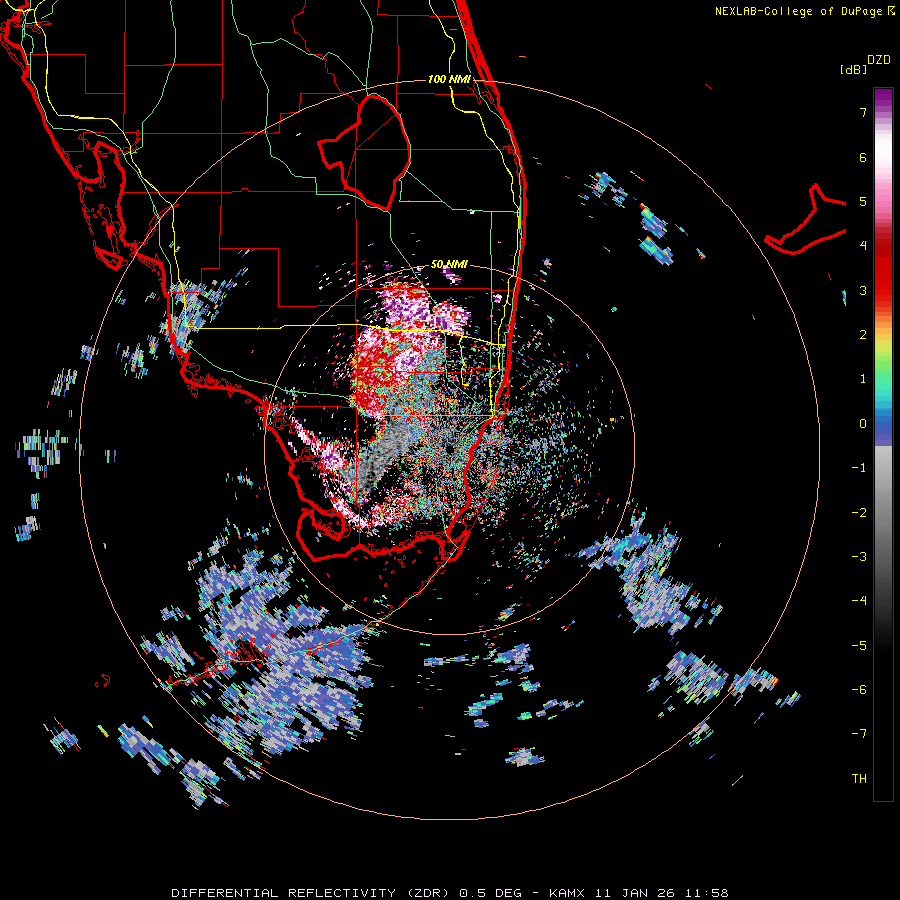The image size is (900, 900).
Task: Click the 6 tick label on scale
Action: pos(863,157)
